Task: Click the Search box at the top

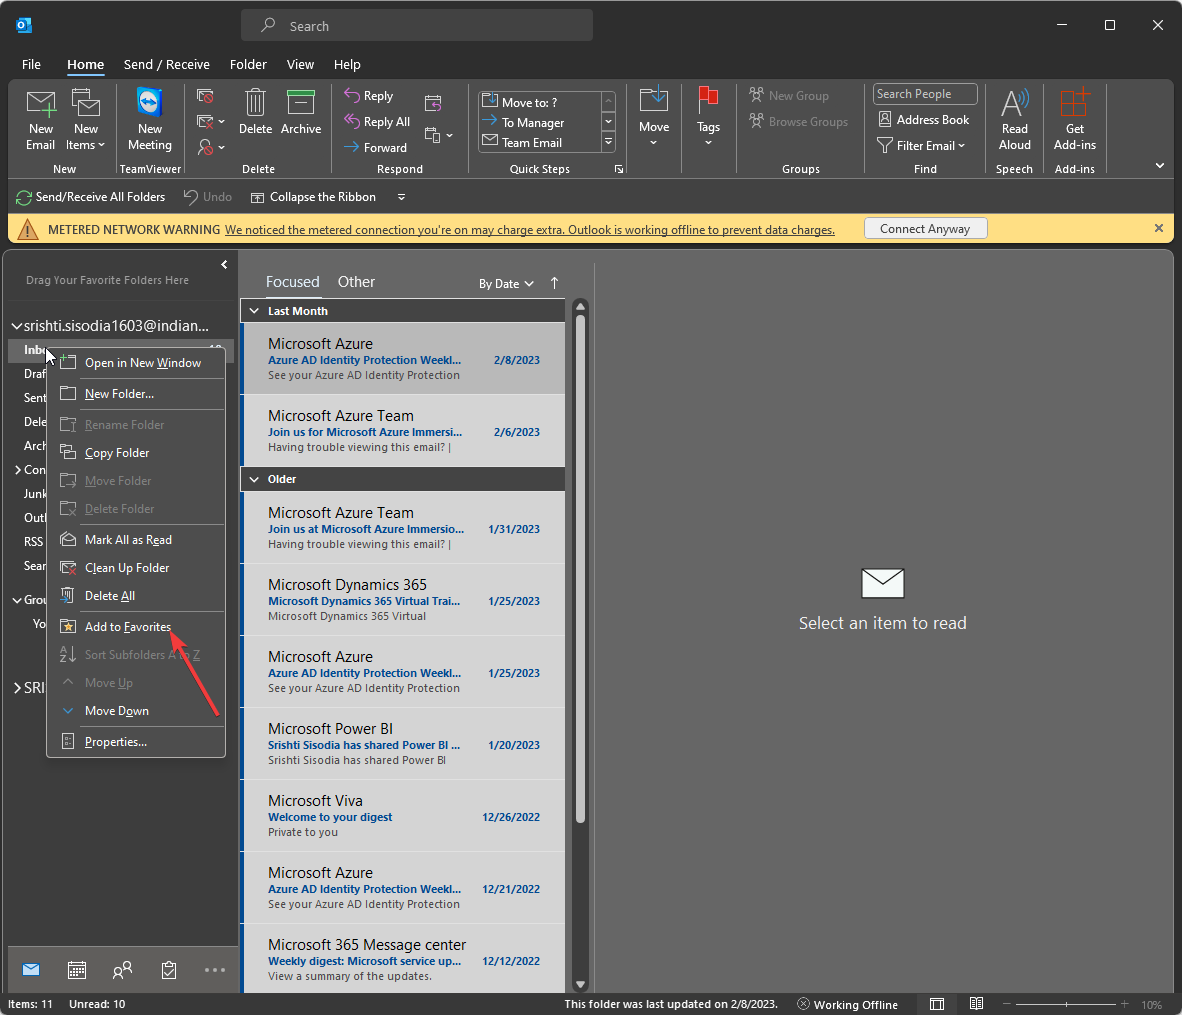Action: 417,26
